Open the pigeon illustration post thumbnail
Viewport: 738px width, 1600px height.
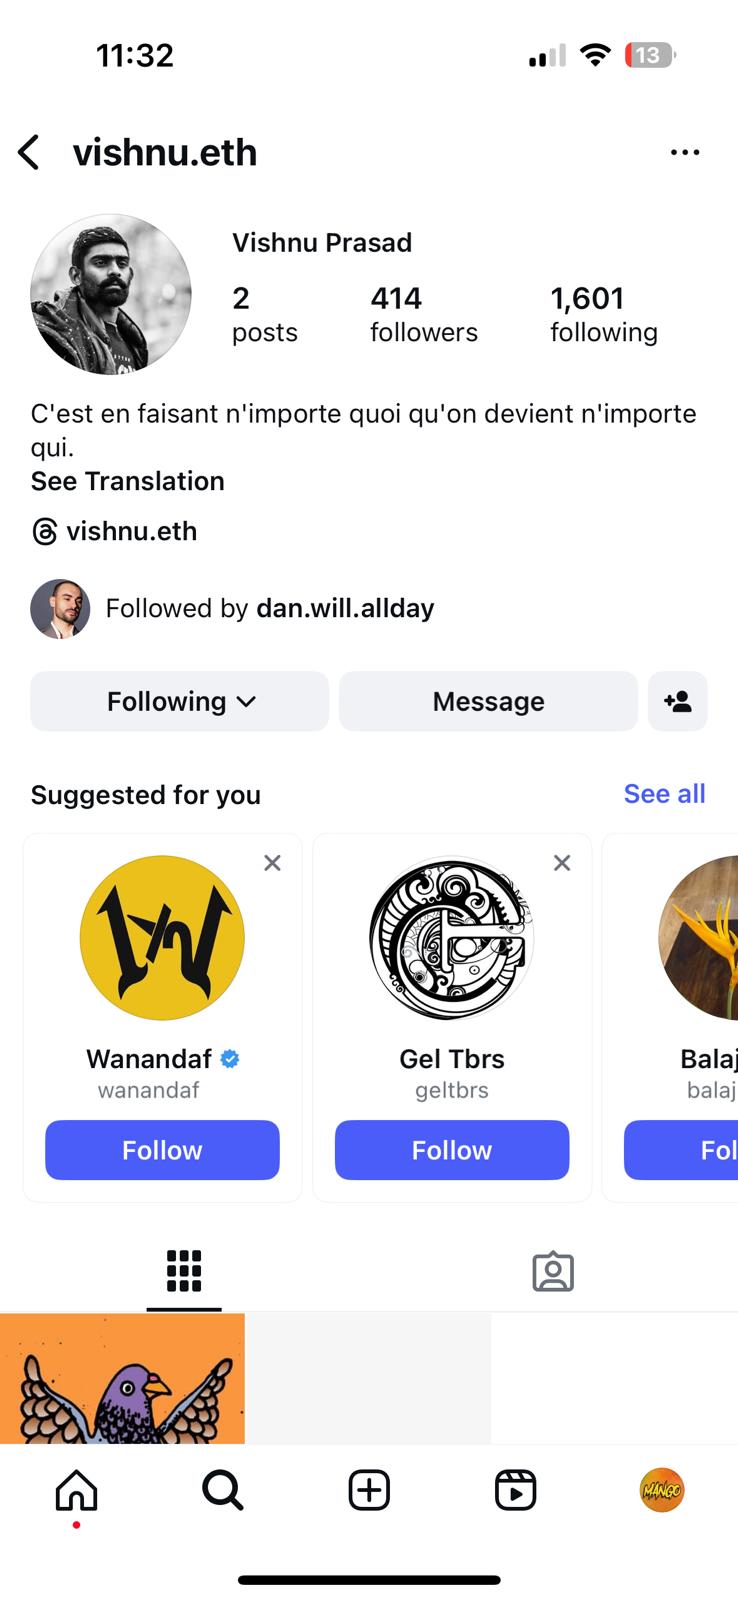point(122,1378)
